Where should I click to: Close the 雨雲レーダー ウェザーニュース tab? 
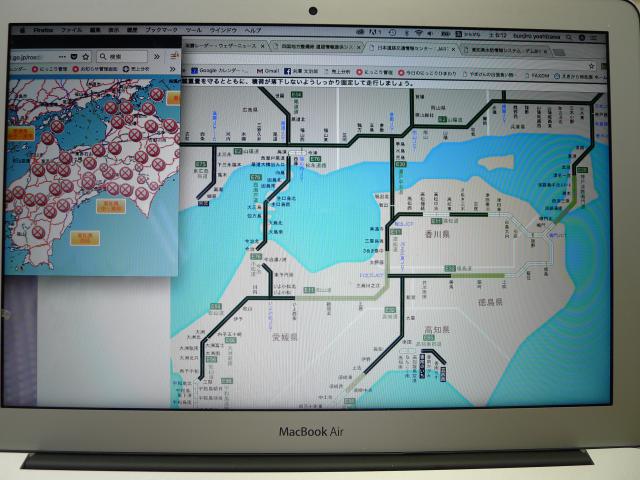click(262, 46)
